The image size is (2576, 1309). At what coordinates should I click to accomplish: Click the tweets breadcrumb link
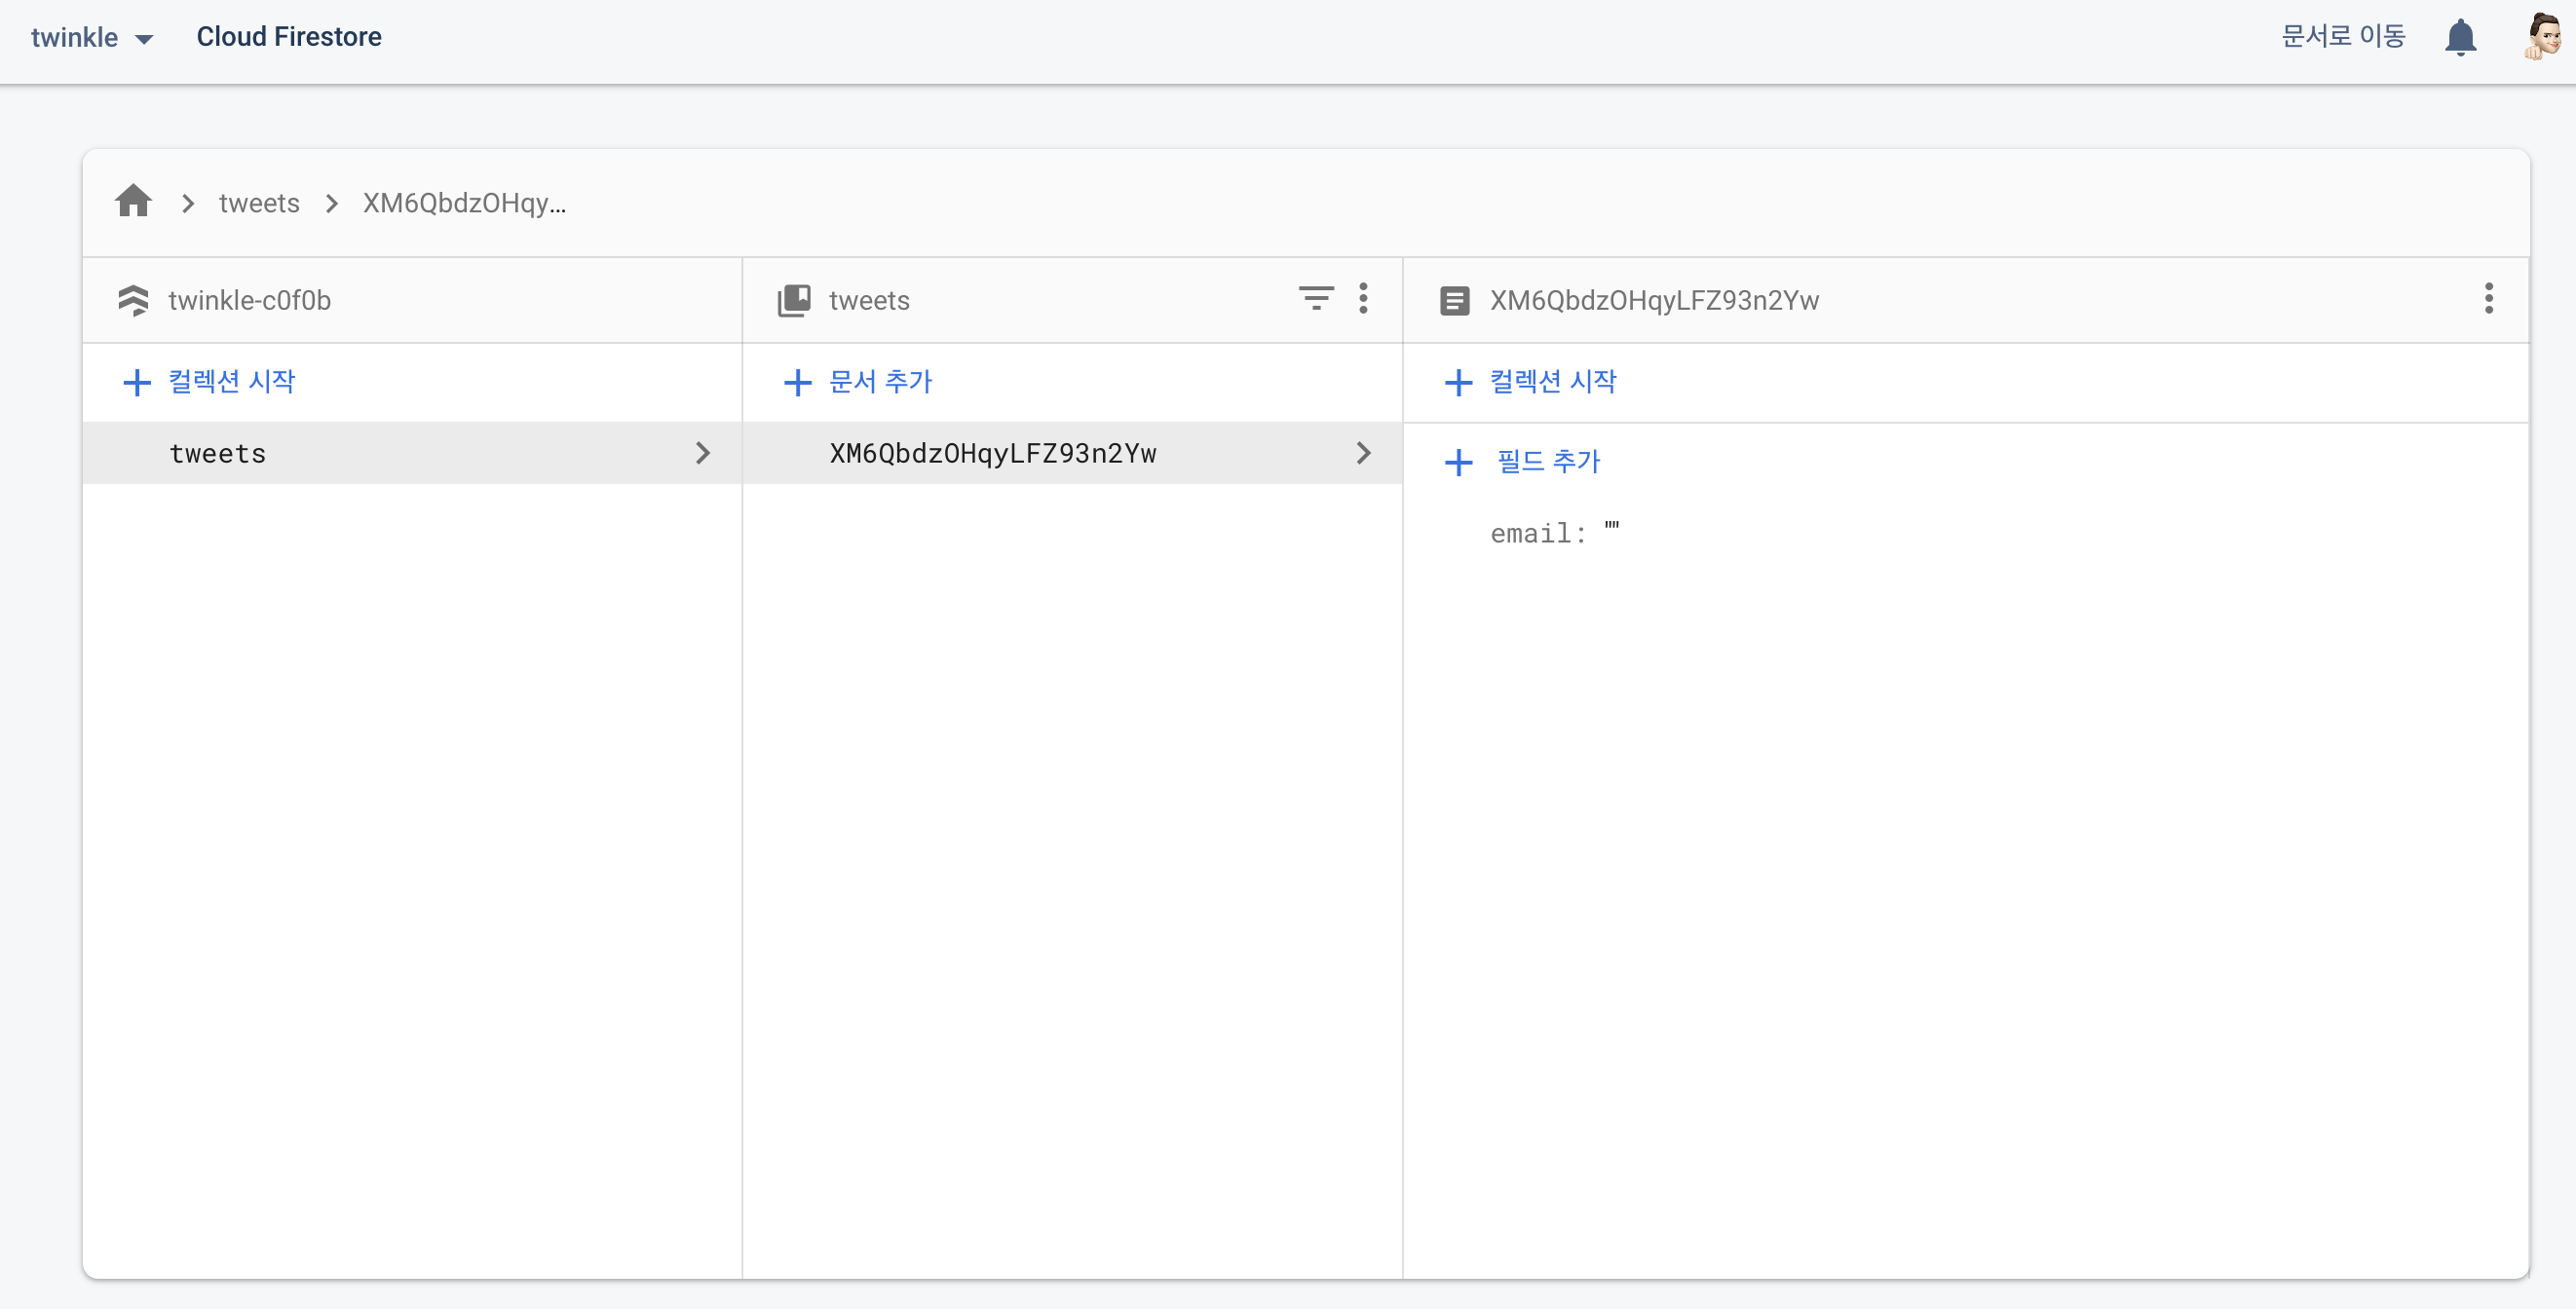point(259,203)
